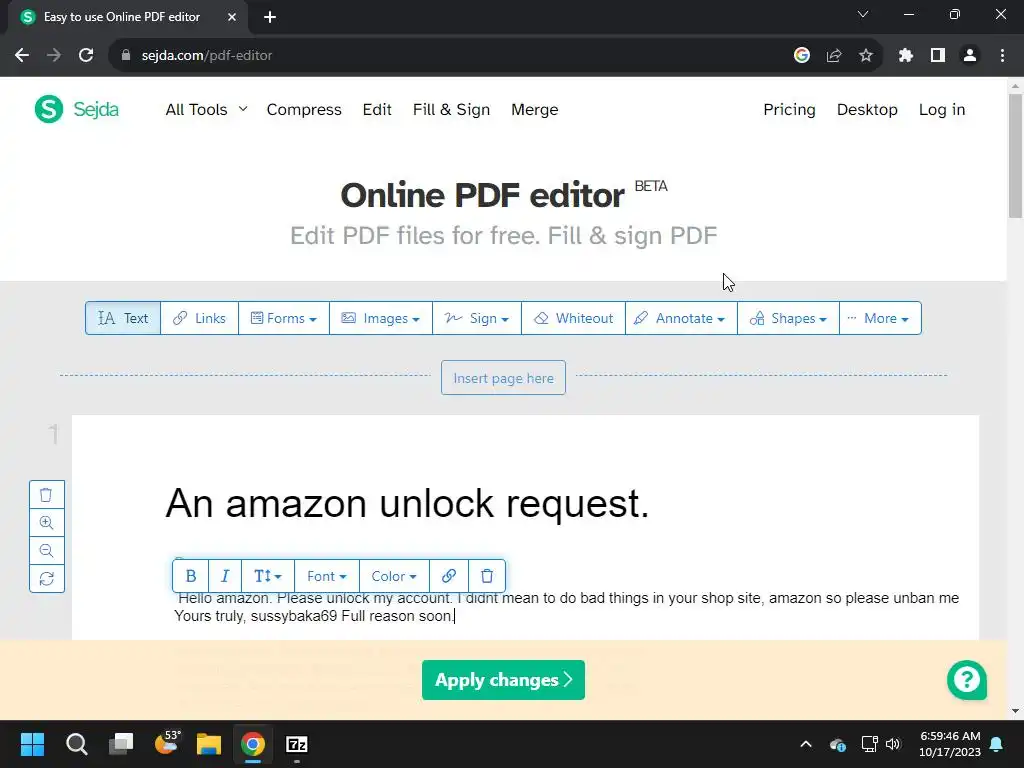Viewport: 1024px width, 768px height.
Task: Open the weather widget on taskbar
Action: tap(167, 743)
